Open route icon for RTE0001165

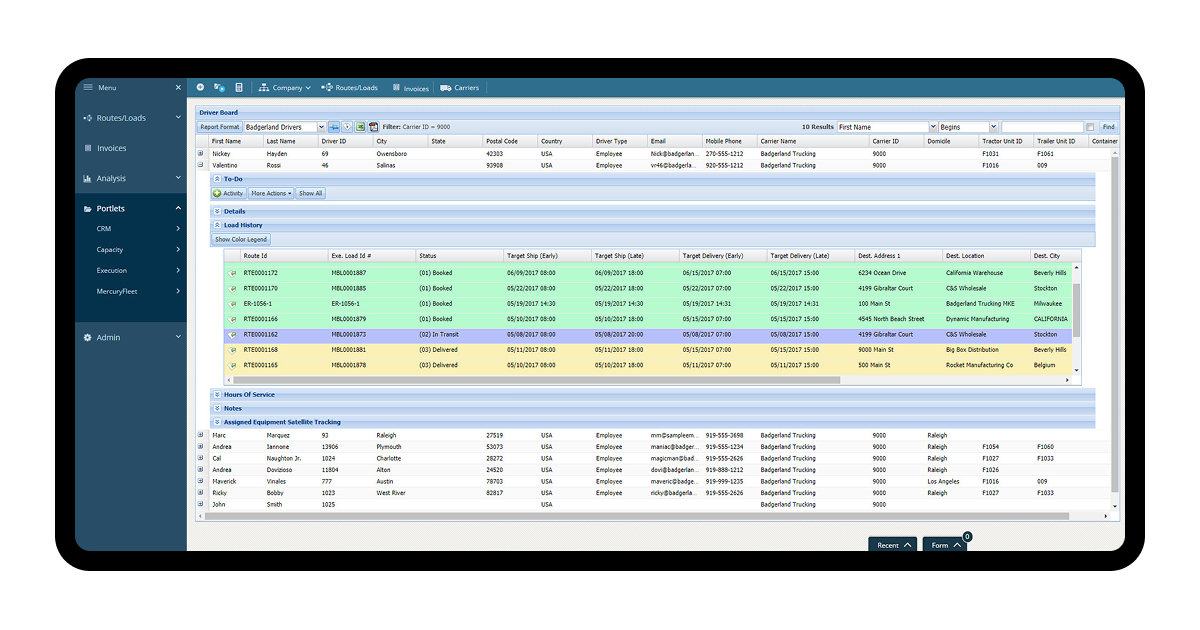[233, 365]
